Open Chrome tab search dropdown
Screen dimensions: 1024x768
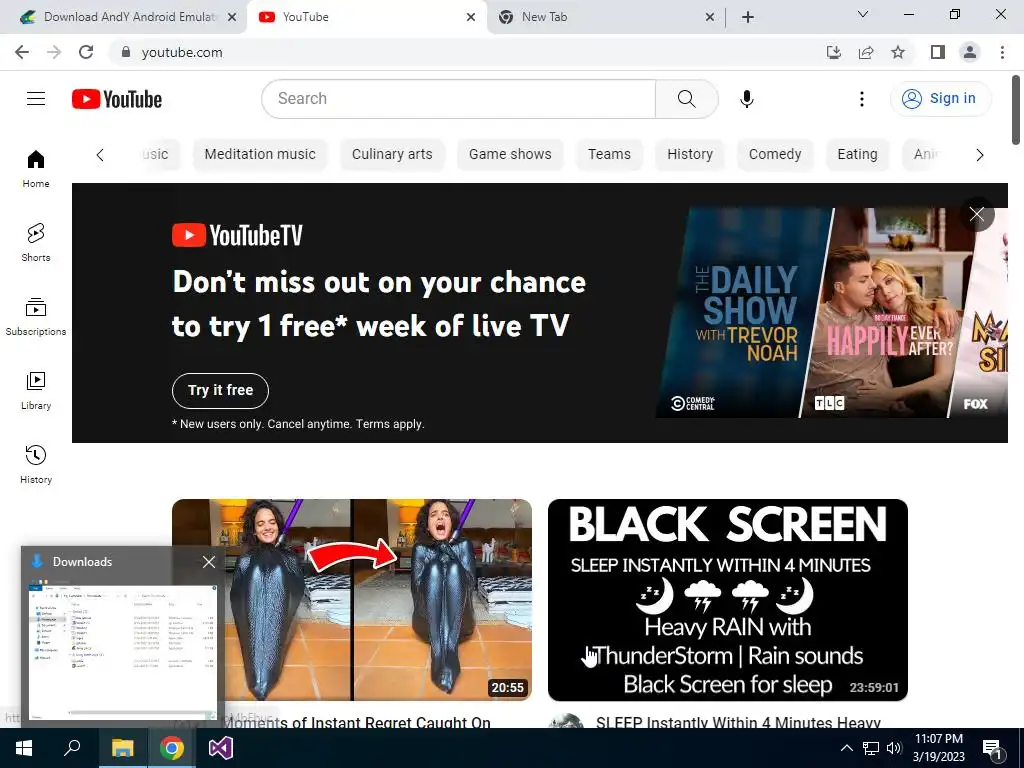[862, 14]
